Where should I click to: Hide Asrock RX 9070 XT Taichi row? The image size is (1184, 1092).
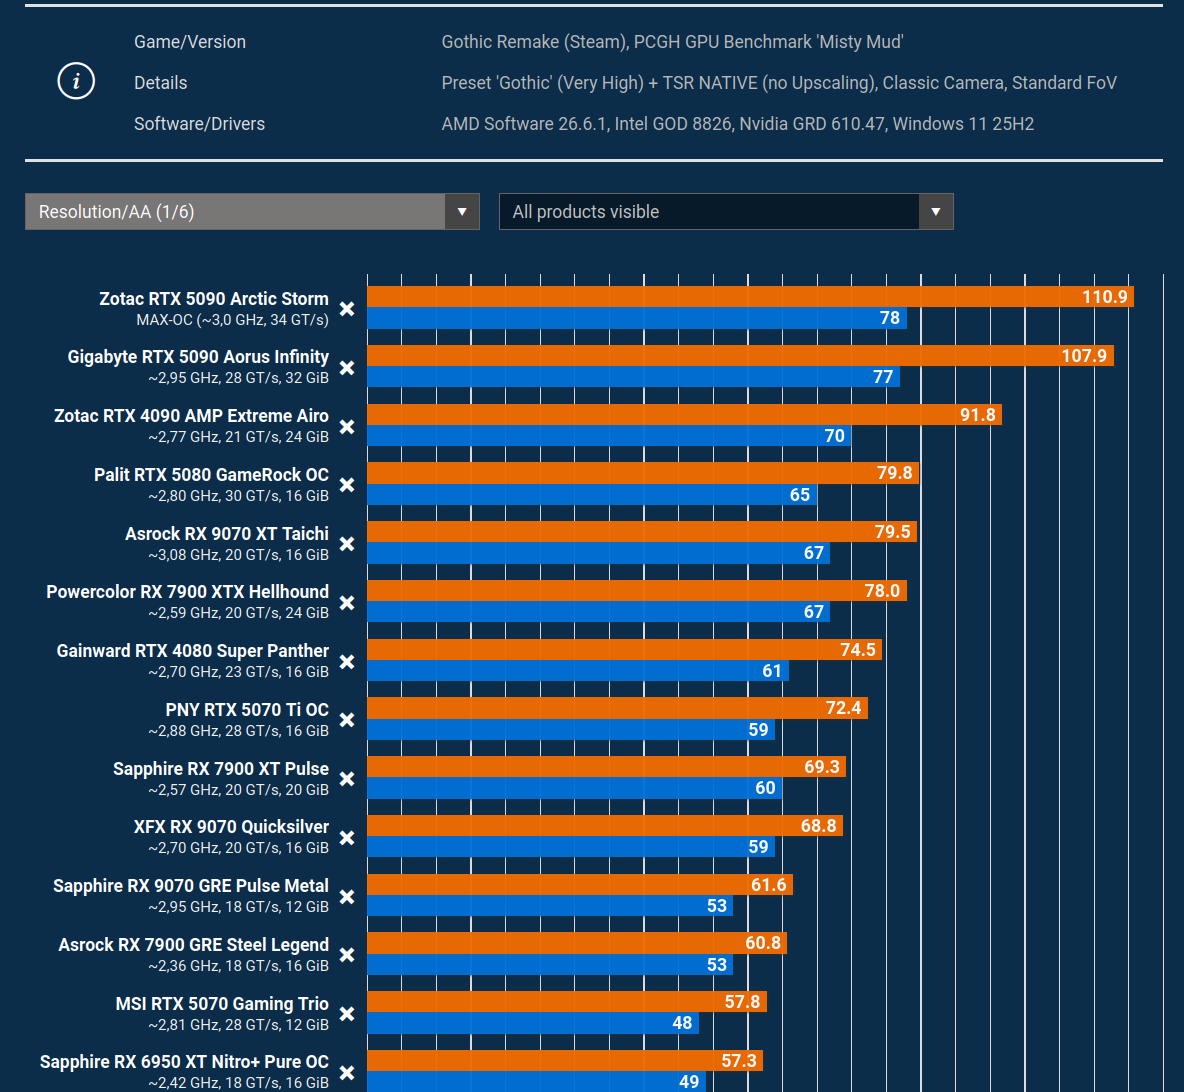[x=347, y=544]
